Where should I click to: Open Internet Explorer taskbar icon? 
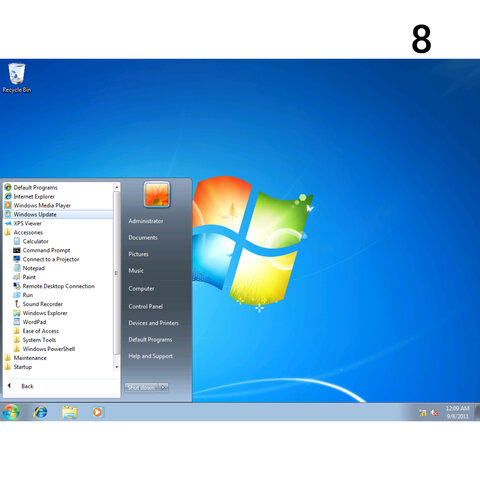[x=40, y=412]
